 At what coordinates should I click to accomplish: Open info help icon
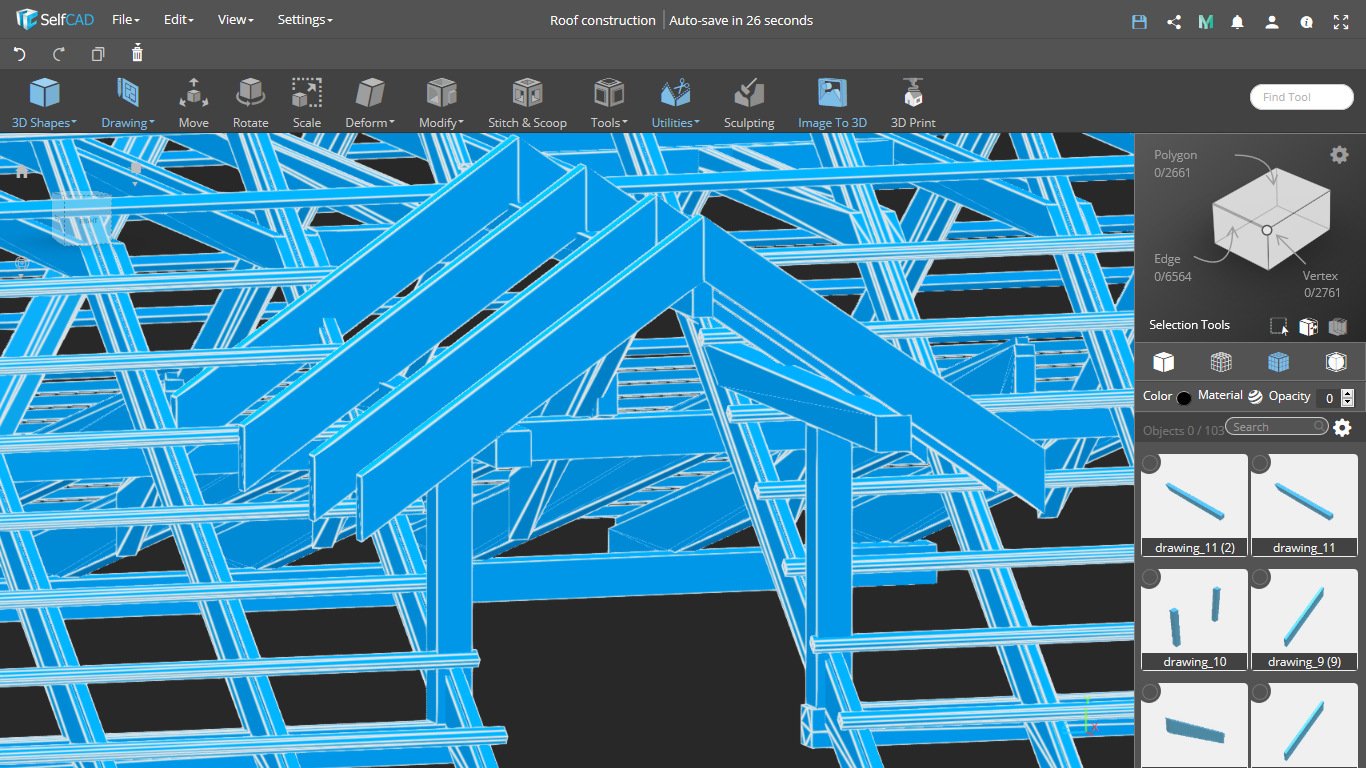pos(1306,21)
